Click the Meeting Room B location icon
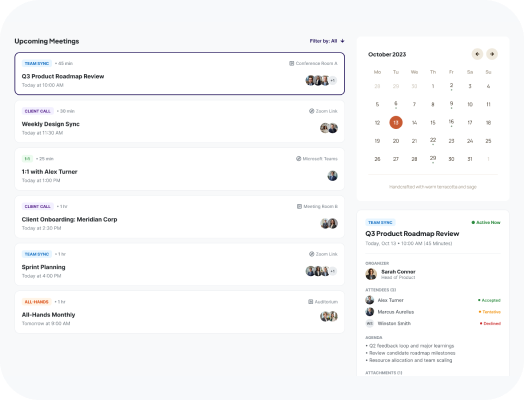Image resolution: width=524 pixels, height=400 pixels. [x=299, y=207]
